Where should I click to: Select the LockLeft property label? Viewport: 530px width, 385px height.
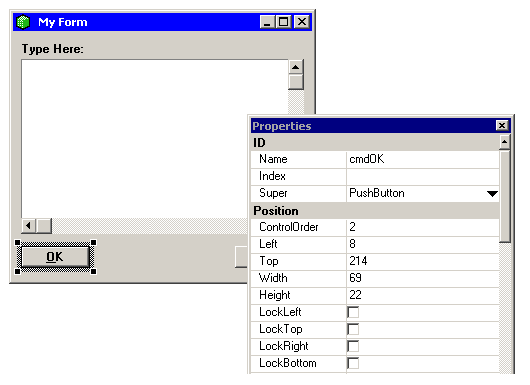click(280, 312)
